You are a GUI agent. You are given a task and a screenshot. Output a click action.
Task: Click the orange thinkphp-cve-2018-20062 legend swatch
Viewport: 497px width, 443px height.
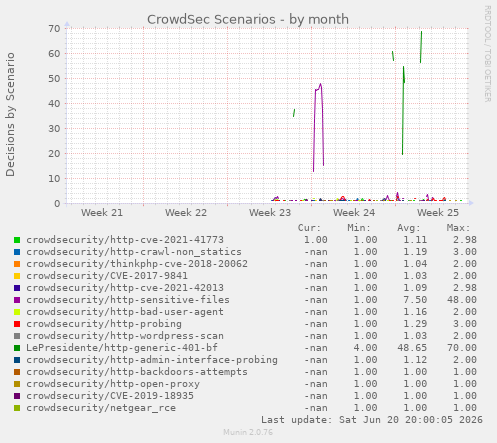[17, 264]
